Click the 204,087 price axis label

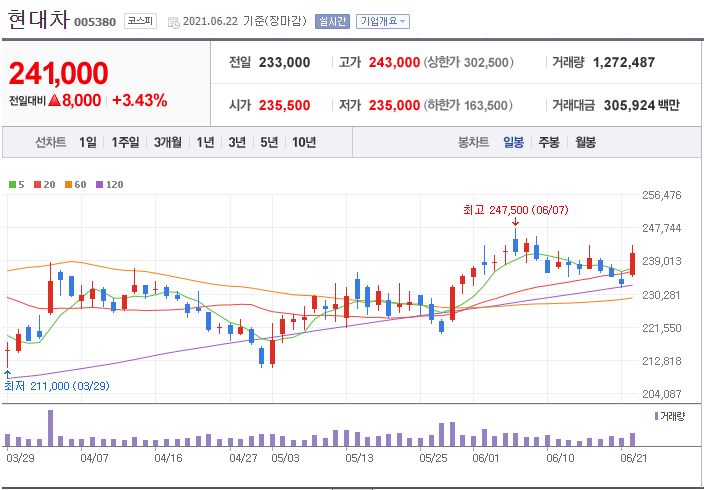(661, 394)
